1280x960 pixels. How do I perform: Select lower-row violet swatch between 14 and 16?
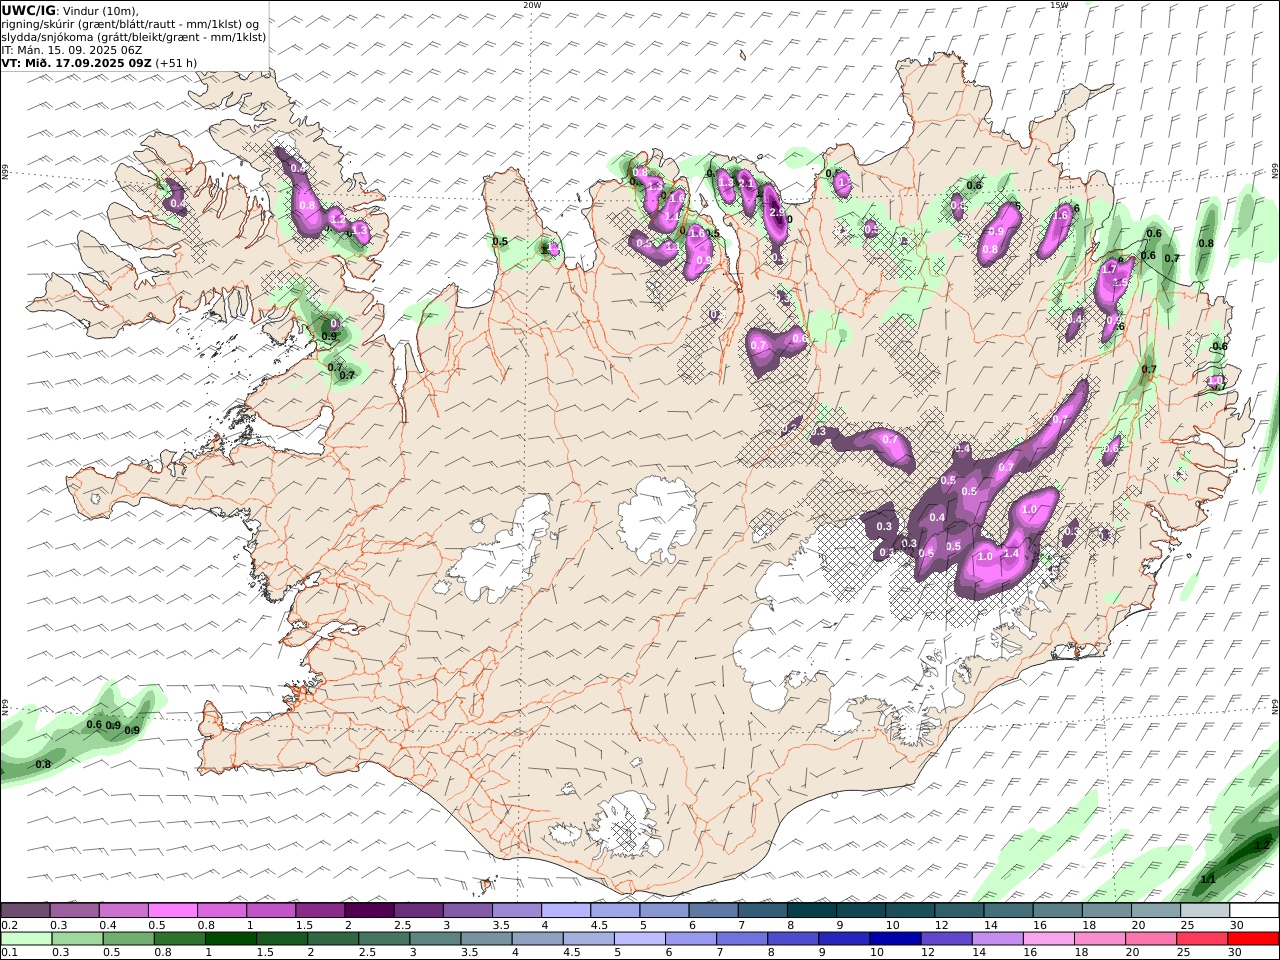pos(997,939)
